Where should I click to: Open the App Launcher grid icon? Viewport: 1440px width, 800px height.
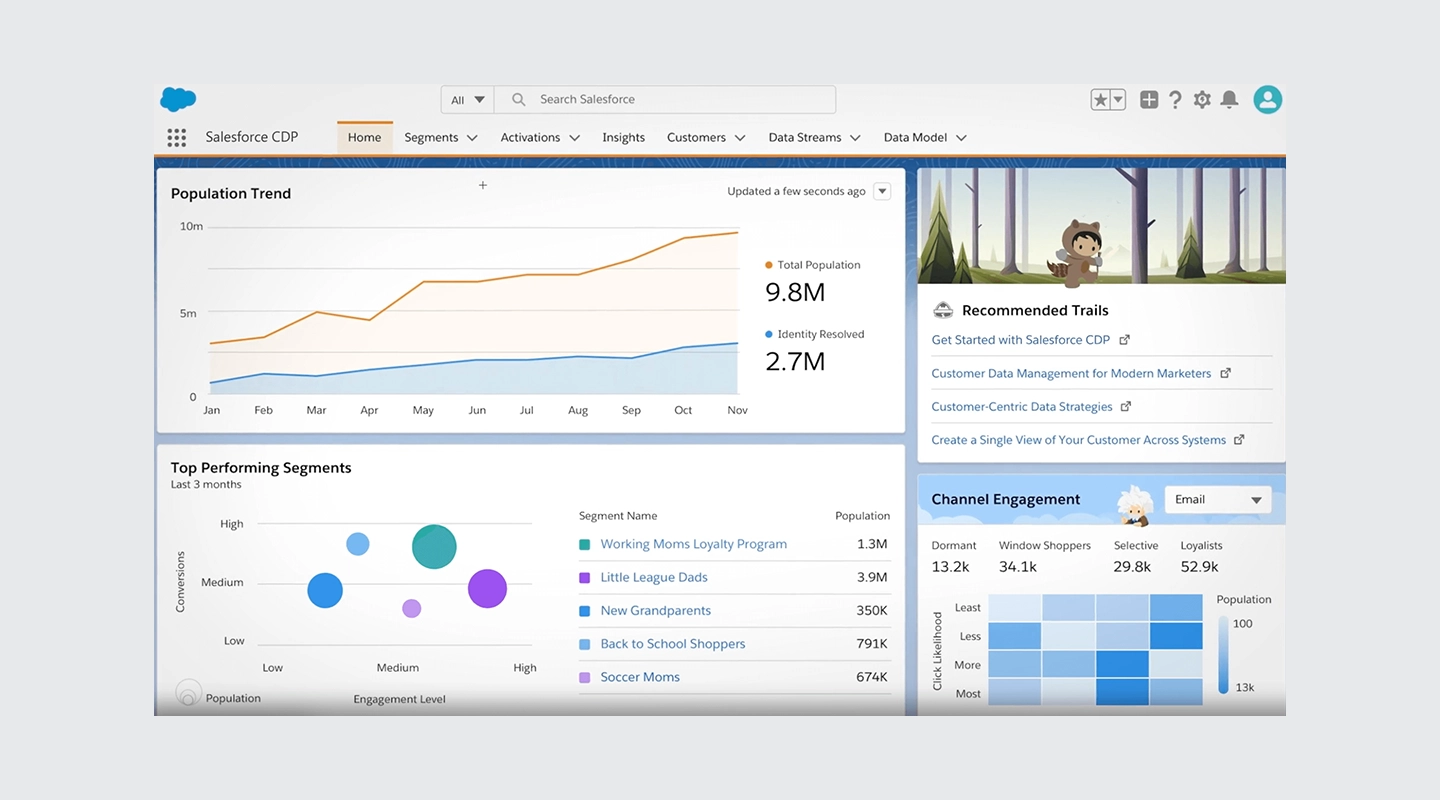pyautogui.click(x=177, y=138)
